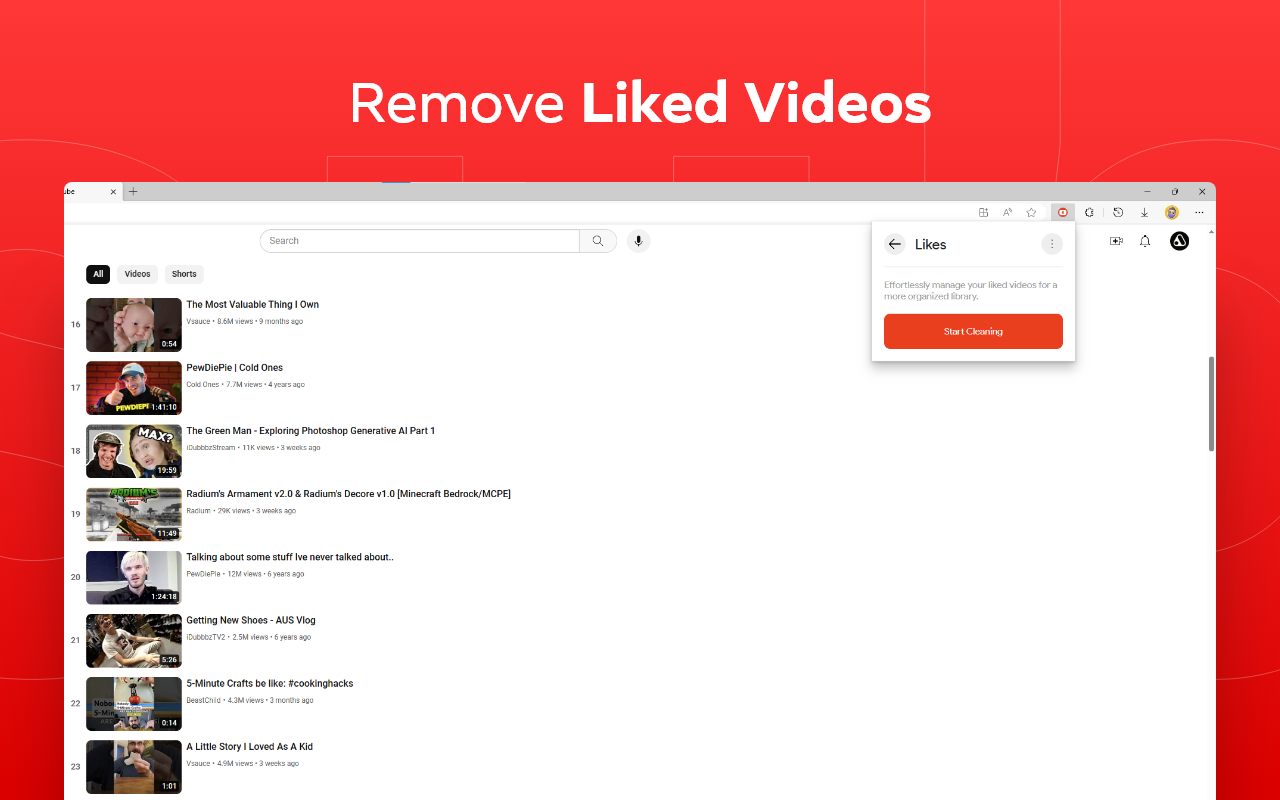Open The Most Valuable Thing I Own thumbnail
Screen dimensions: 1280x800
134,325
